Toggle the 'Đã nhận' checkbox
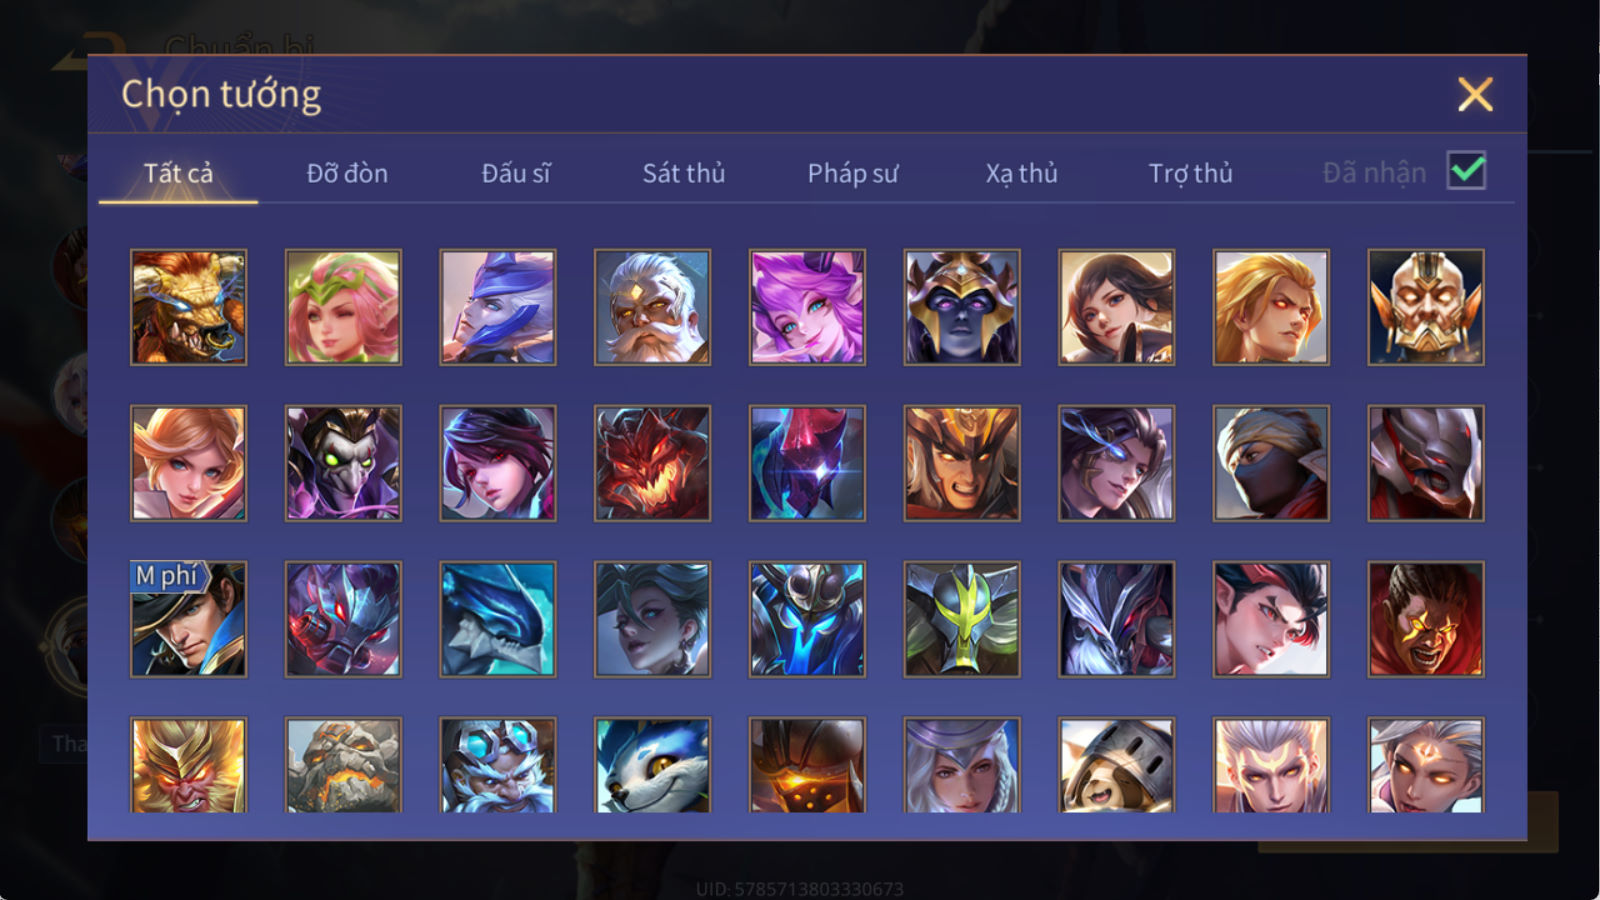 pos(1466,171)
